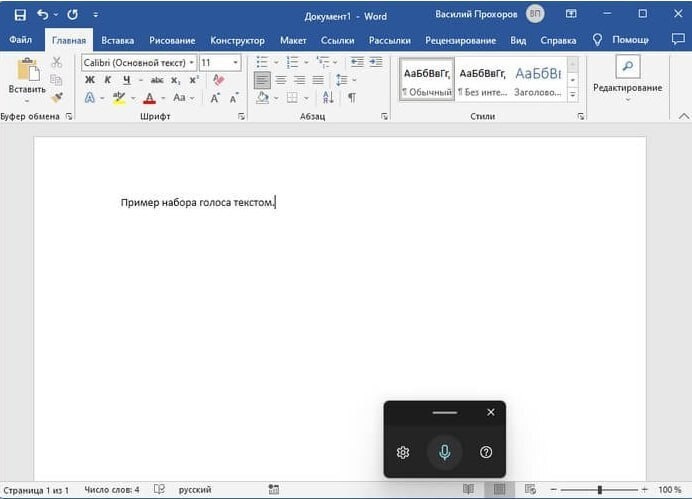Image resolution: width=692 pixels, height=499 pixels.
Task: Toggle underline formatting (Ч)
Action: pos(127,80)
